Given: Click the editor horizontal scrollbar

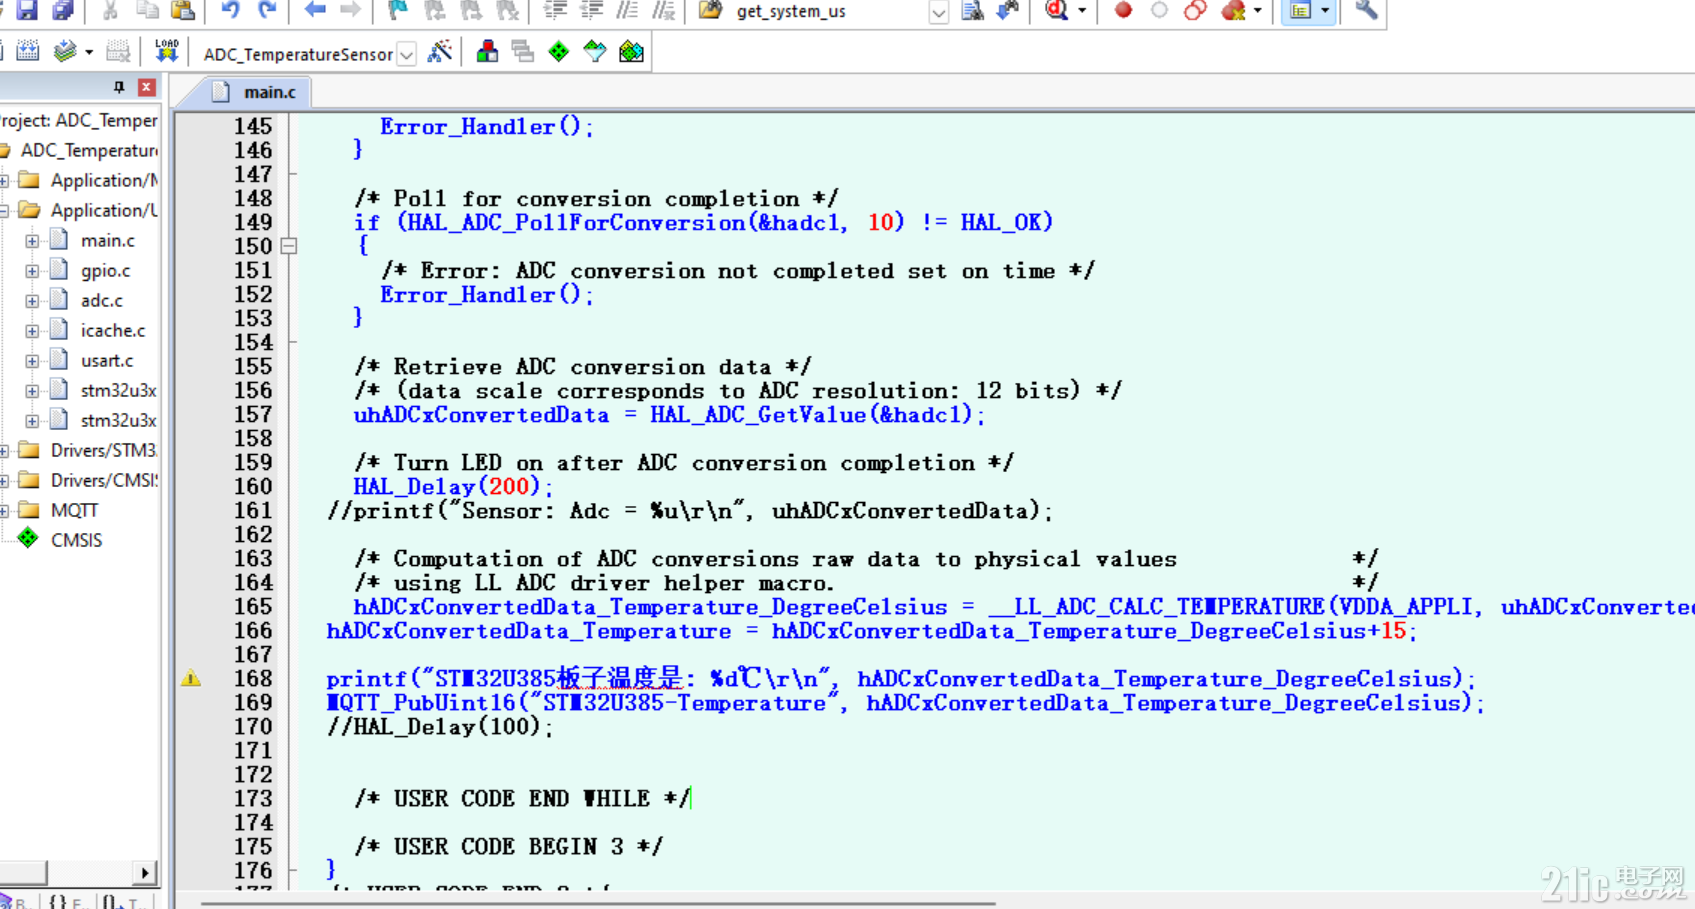Looking at the screenshot, I should (598, 903).
